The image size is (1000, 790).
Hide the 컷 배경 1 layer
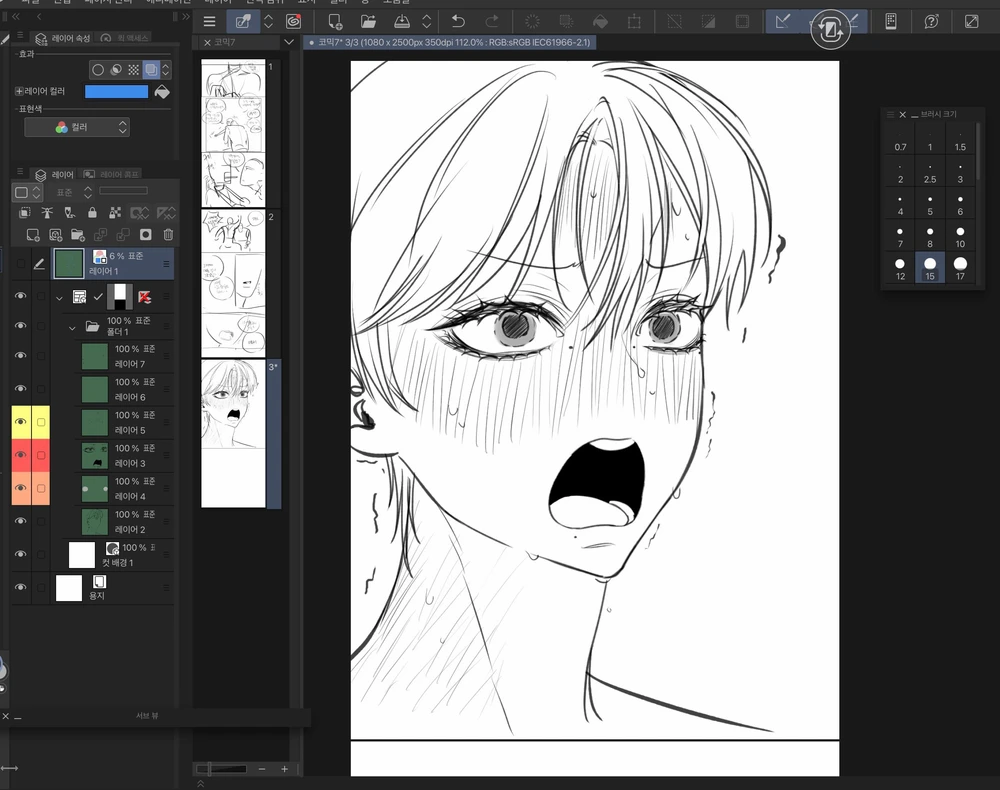tap(20, 554)
